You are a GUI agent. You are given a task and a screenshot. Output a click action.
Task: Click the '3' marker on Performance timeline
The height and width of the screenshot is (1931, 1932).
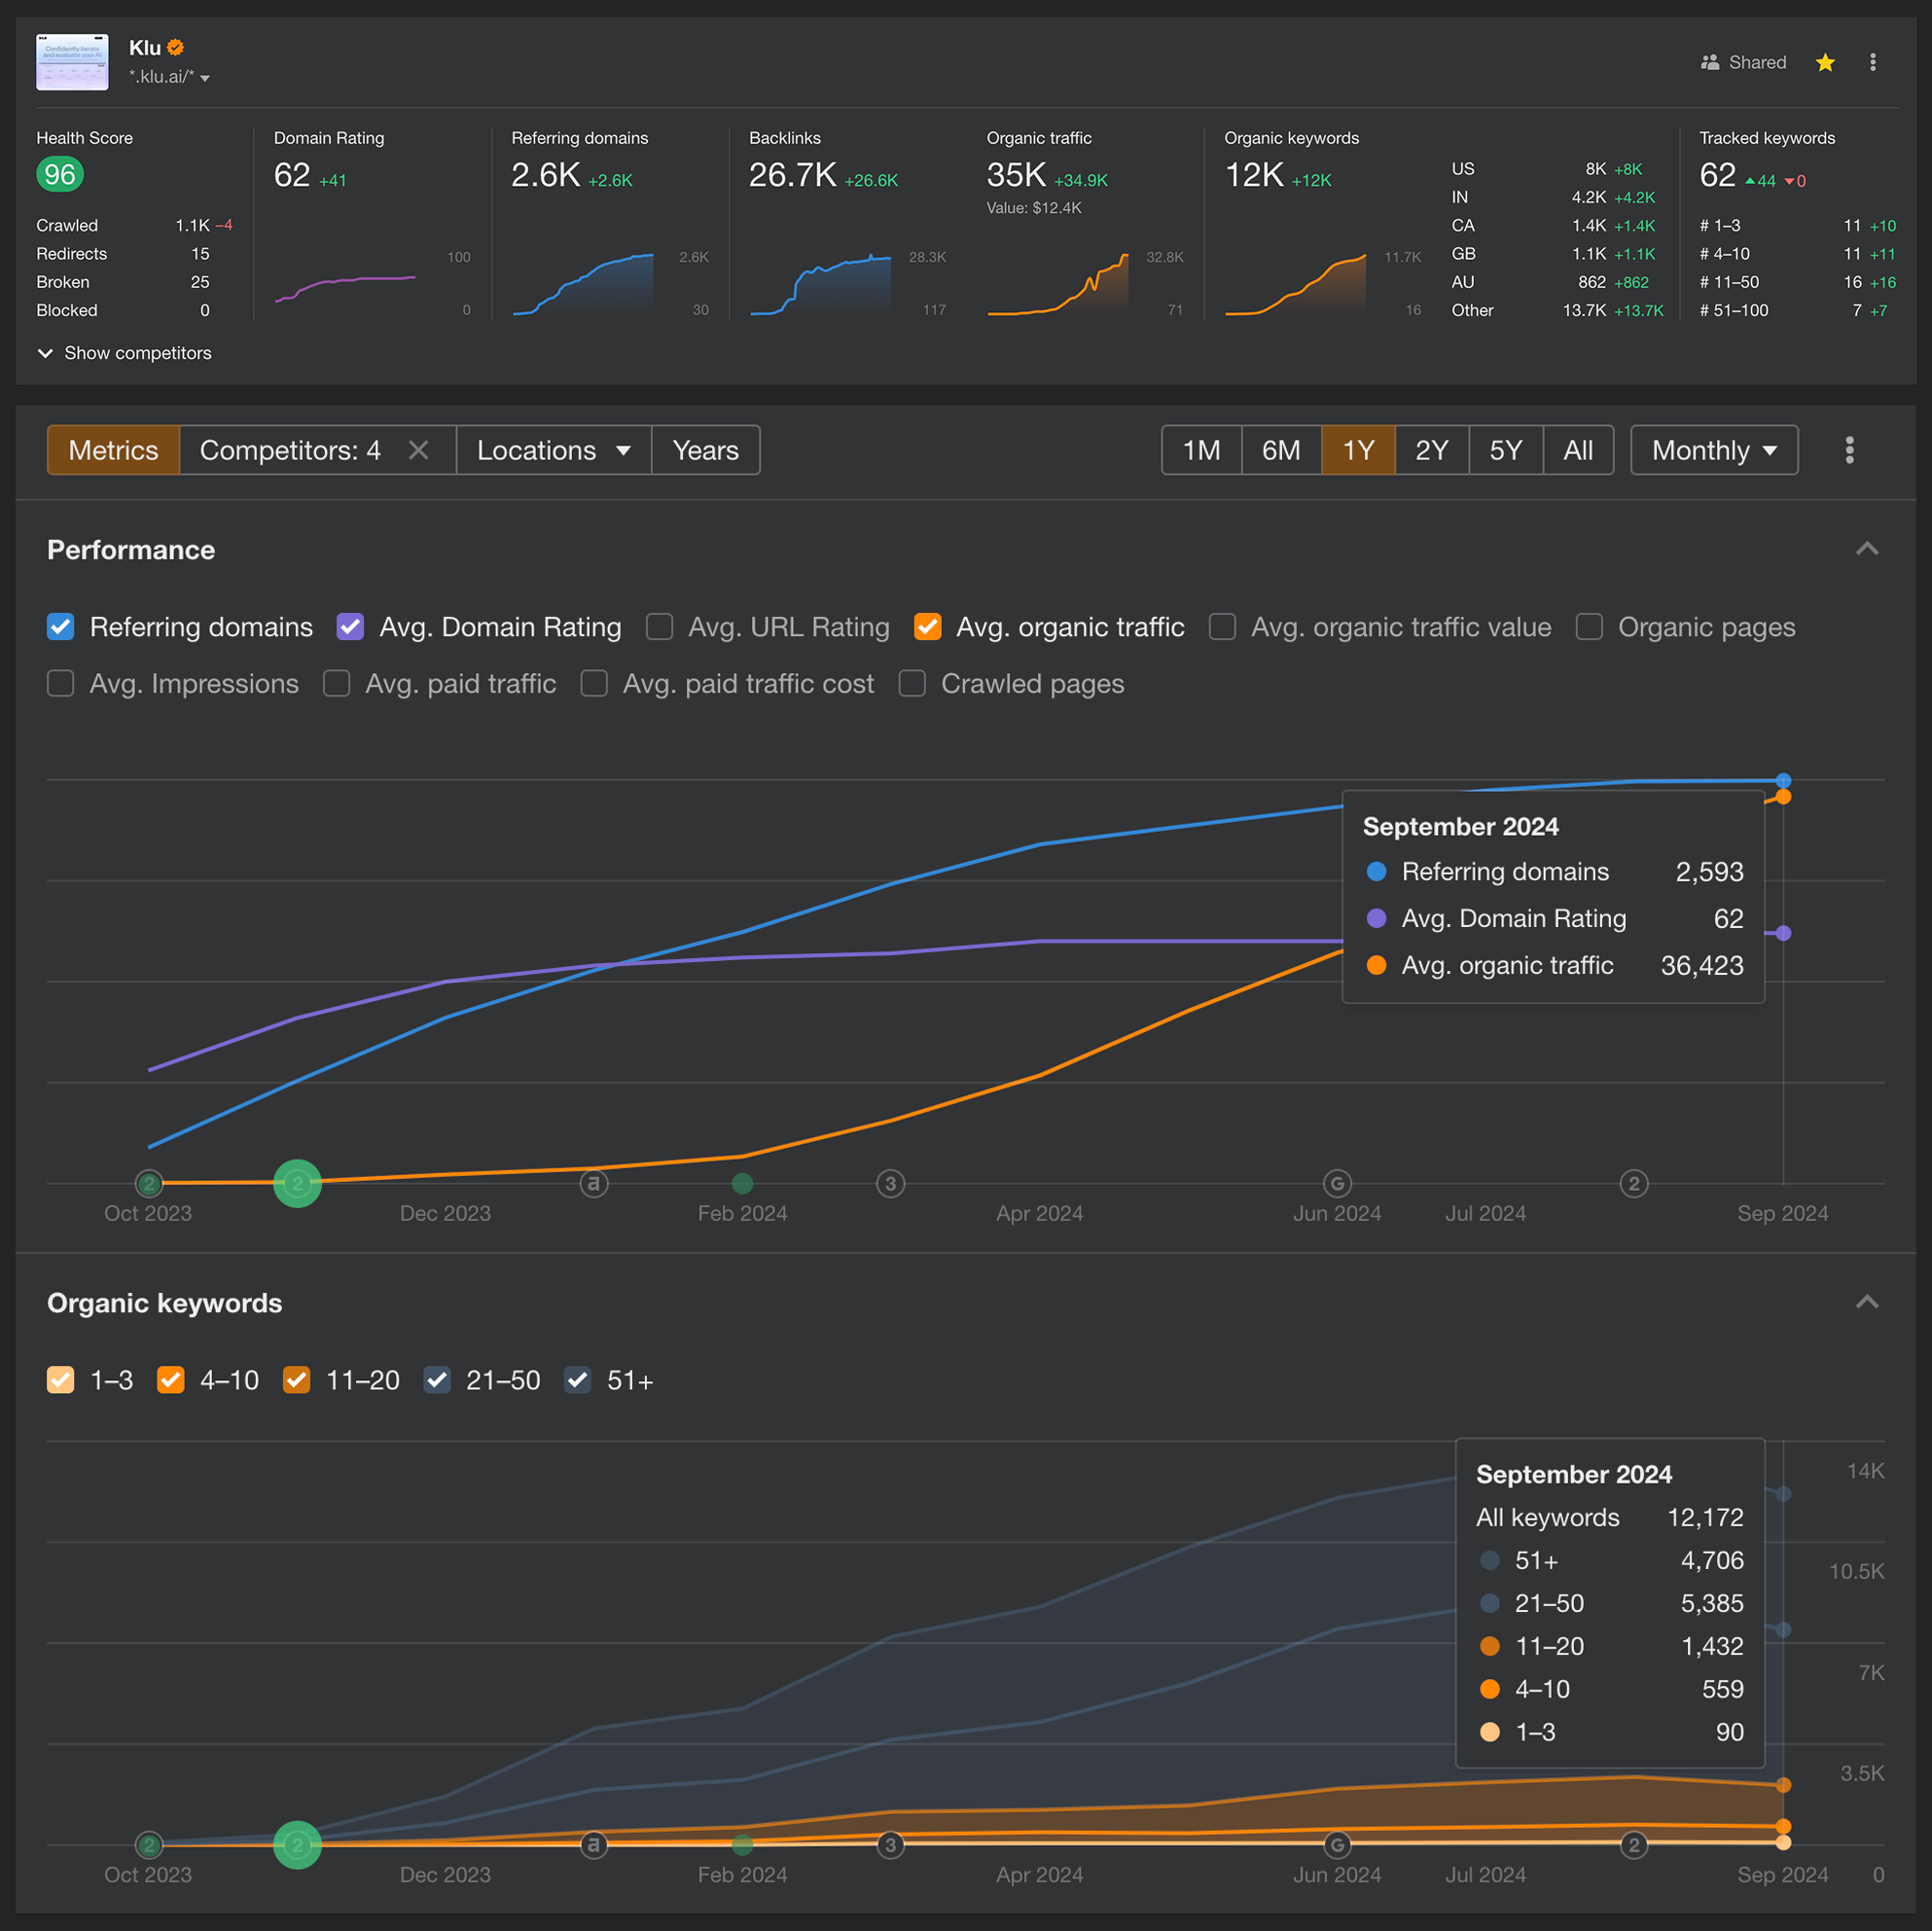[891, 1184]
